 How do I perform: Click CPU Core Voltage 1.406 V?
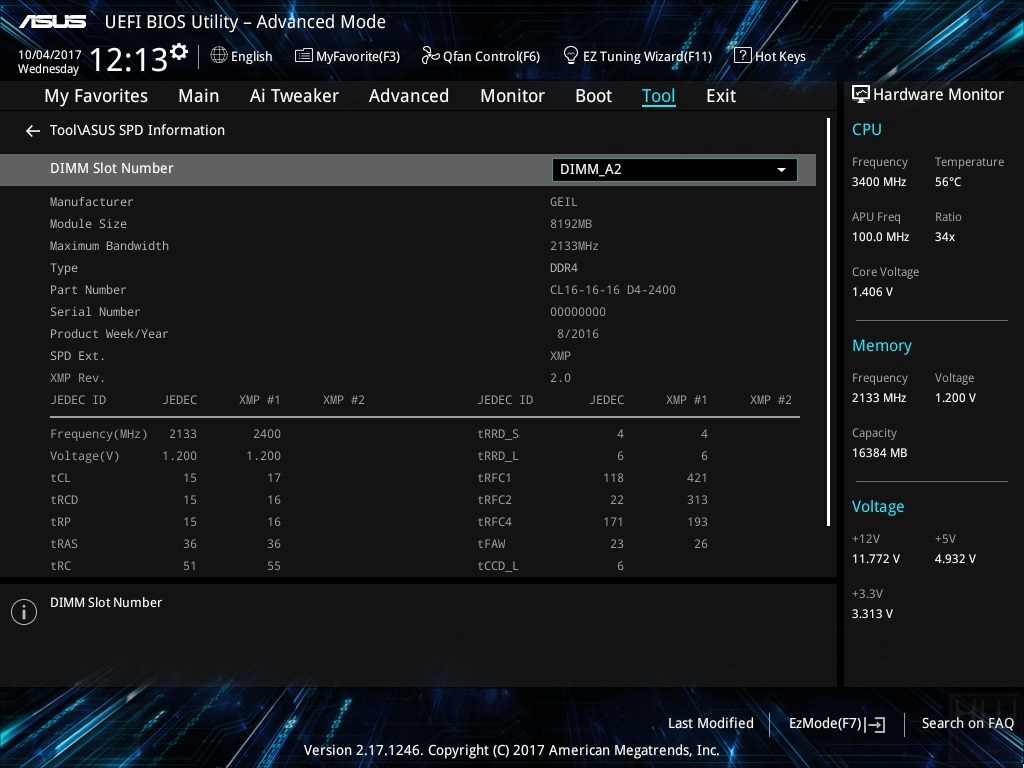[x=872, y=292]
